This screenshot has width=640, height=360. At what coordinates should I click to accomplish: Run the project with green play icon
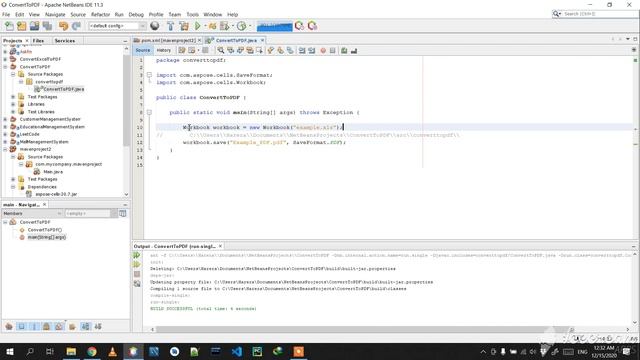198,26
